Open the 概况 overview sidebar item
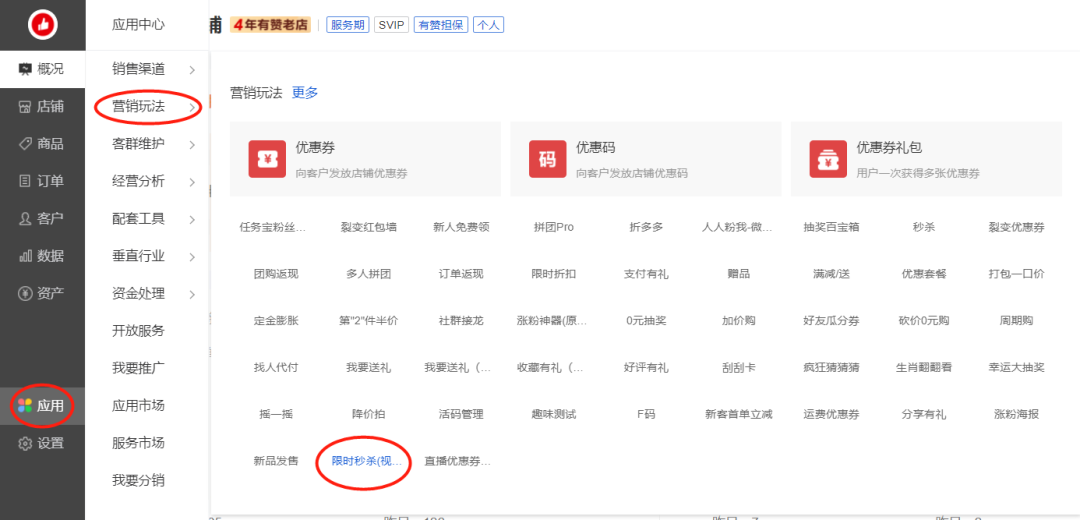The width and height of the screenshot is (1080, 520). tap(43, 69)
